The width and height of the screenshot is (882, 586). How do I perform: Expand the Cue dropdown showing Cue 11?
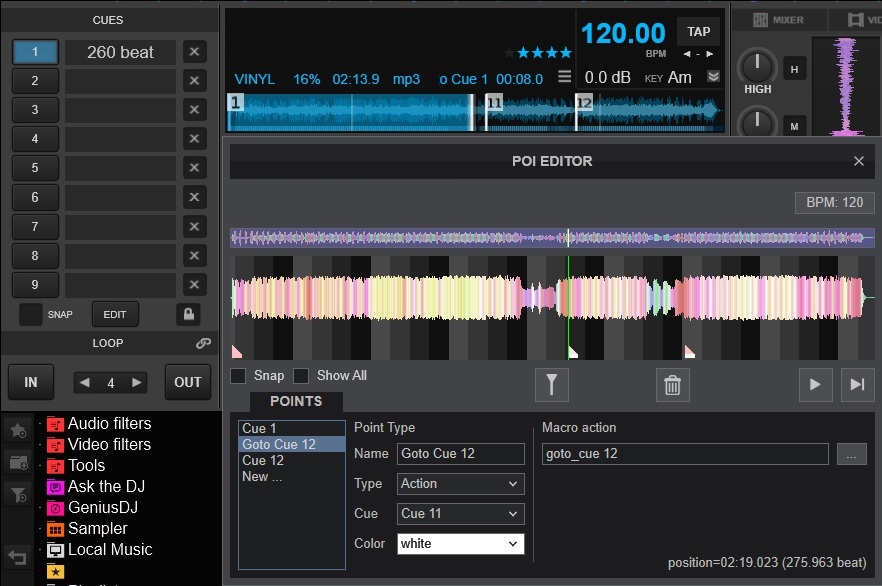[x=460, y=514]
